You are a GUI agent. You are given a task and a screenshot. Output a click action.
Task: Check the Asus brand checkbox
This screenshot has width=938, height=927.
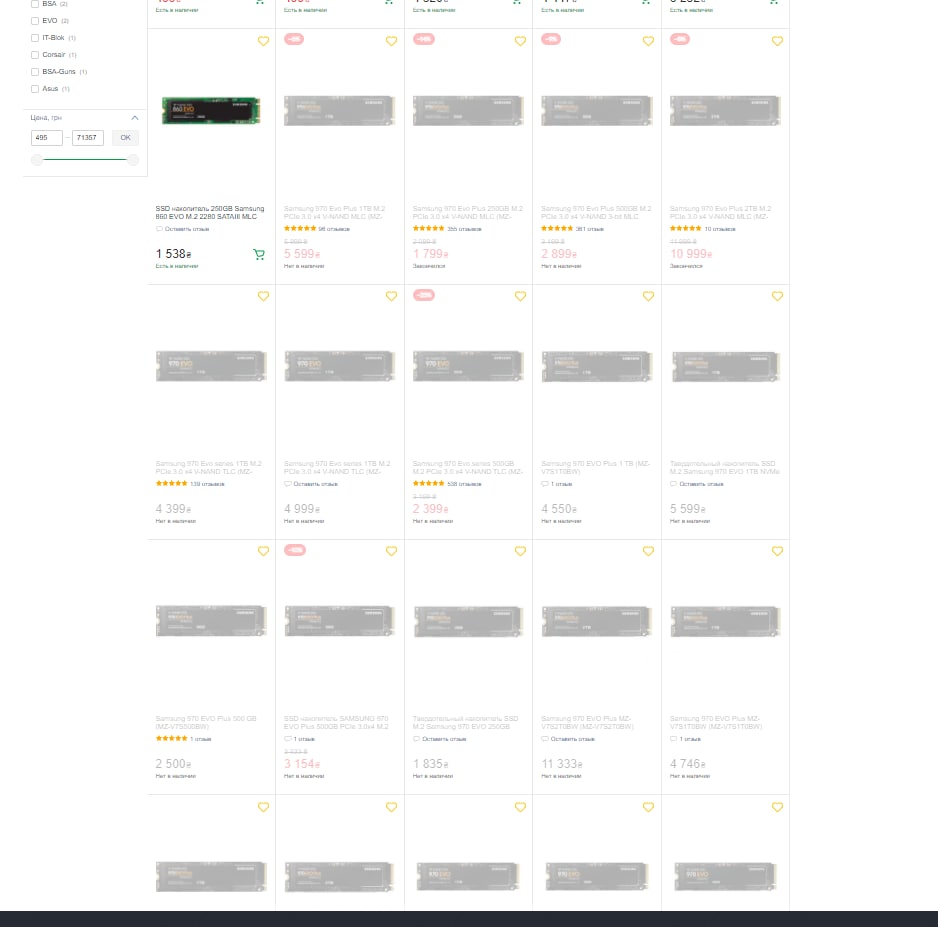[35, 89]
